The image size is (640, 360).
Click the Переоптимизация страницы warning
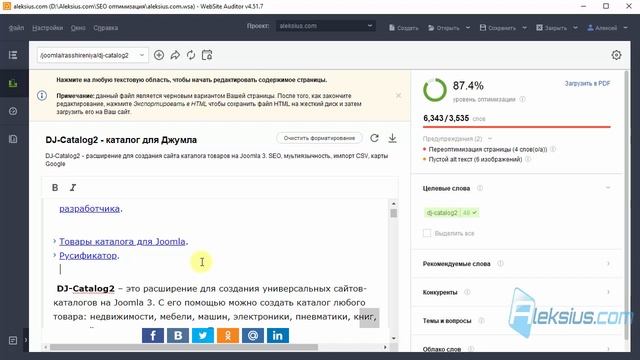(x=487, y=149)
